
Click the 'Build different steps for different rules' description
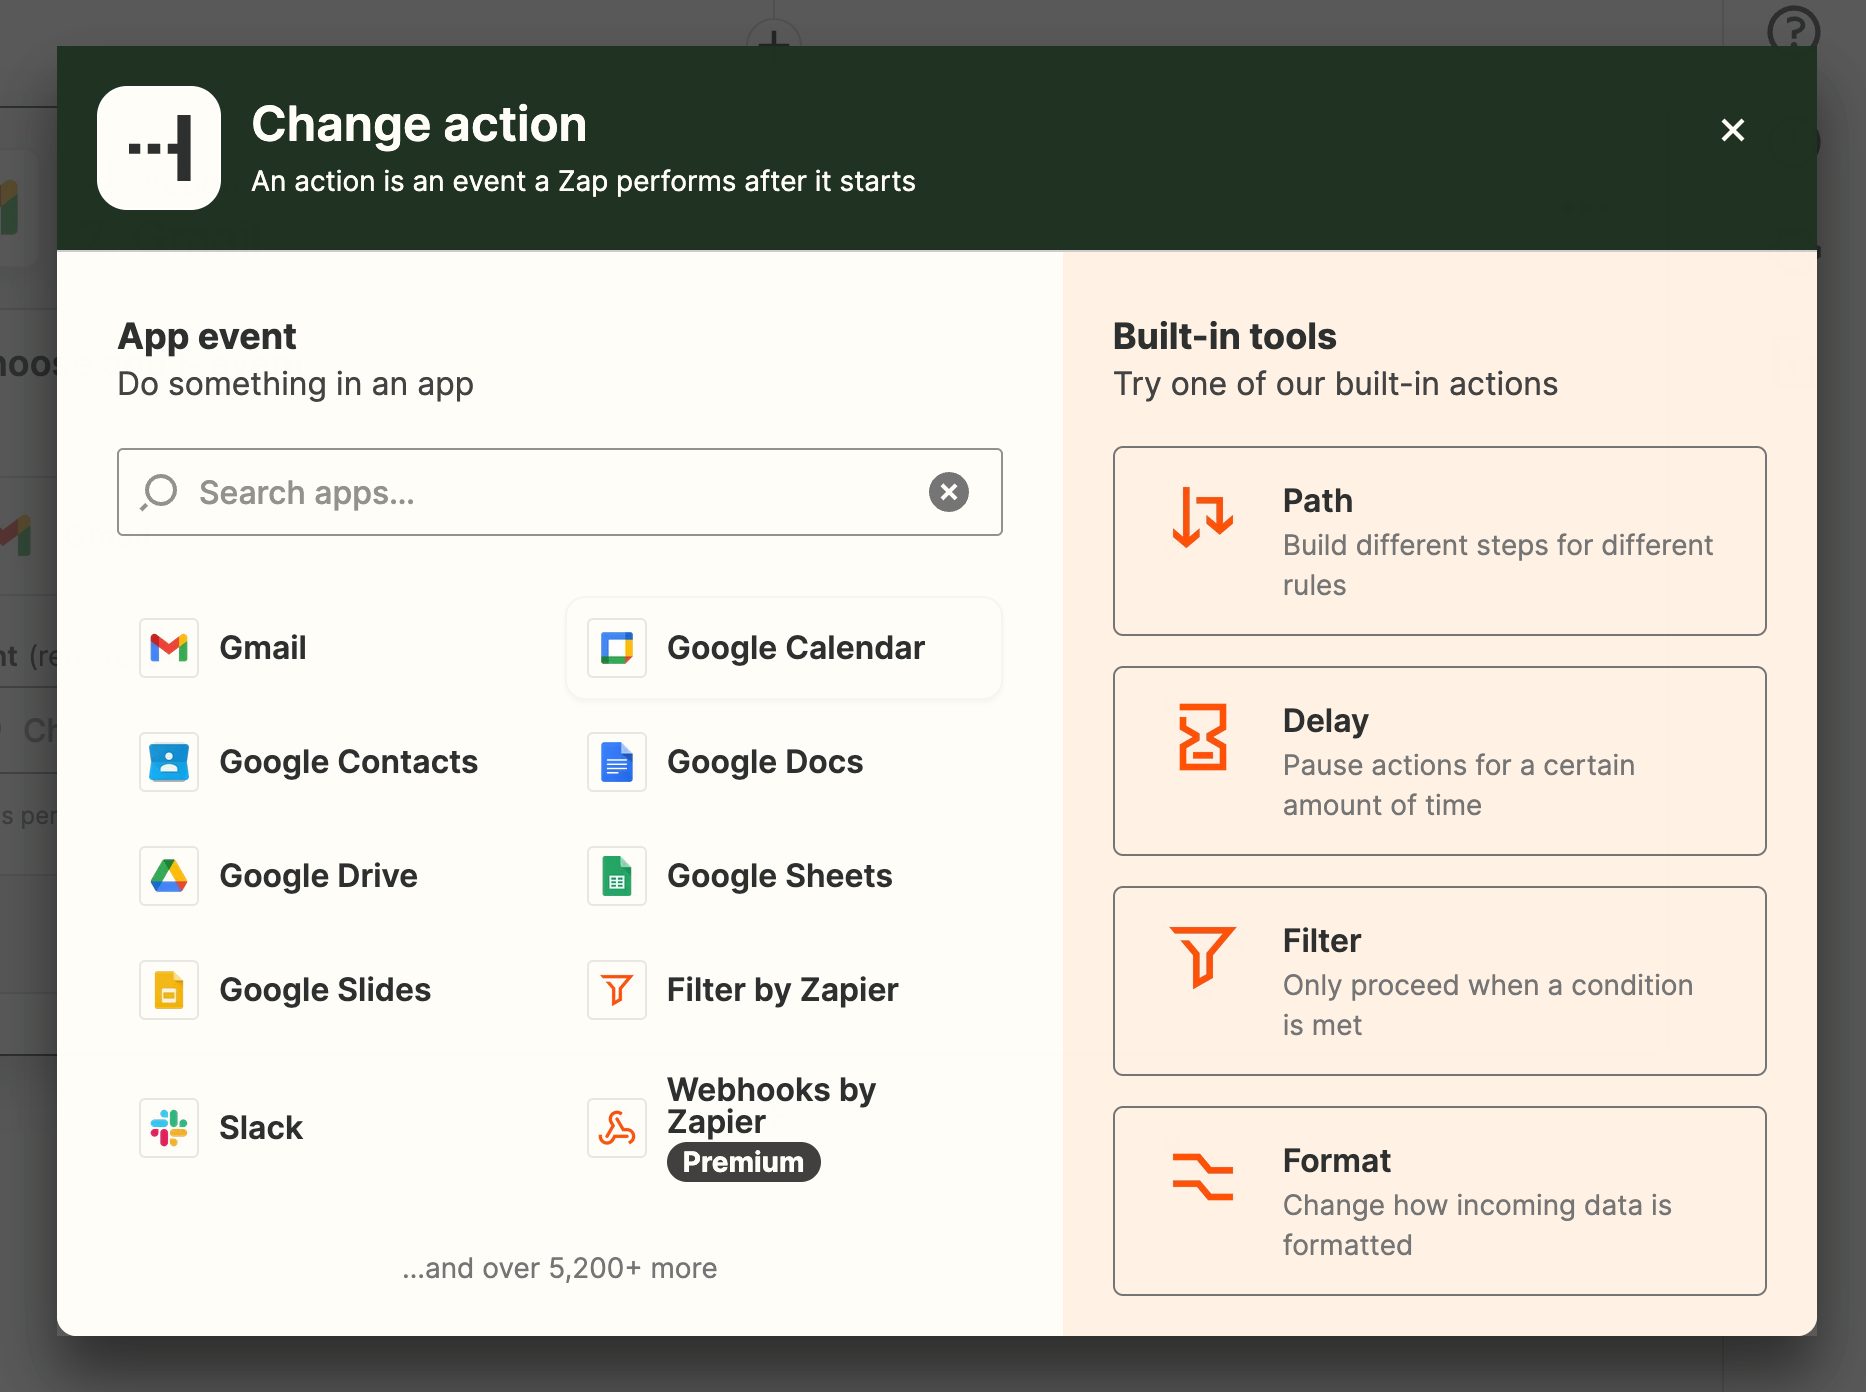click(x=1498, y=565)
